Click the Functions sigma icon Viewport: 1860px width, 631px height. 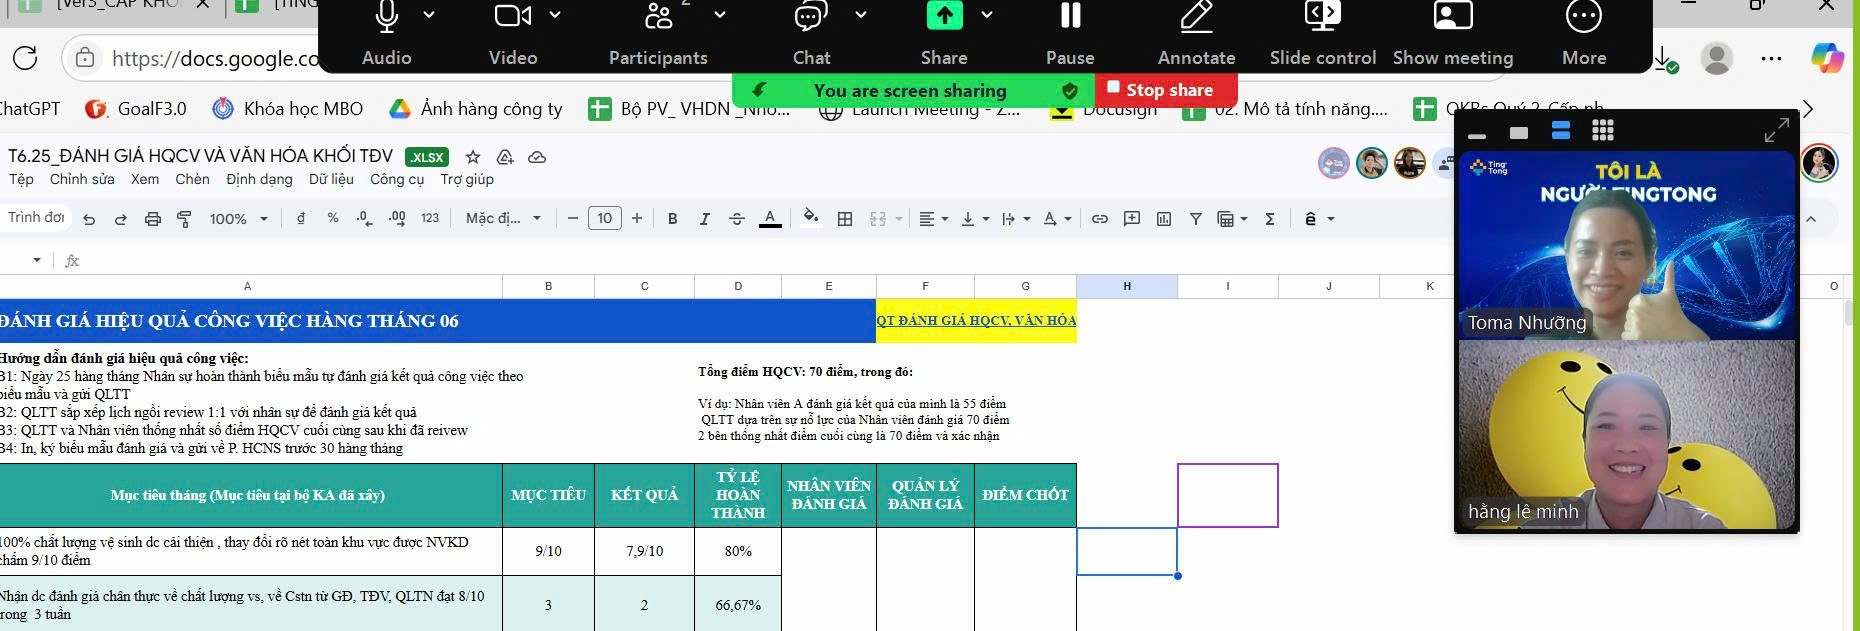[1270, 219]
